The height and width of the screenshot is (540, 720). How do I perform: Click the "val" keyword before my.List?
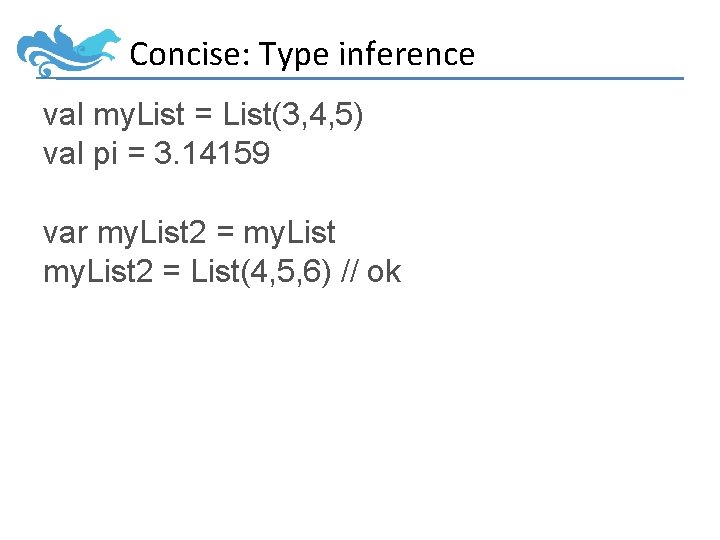click(x=63, y=116)
